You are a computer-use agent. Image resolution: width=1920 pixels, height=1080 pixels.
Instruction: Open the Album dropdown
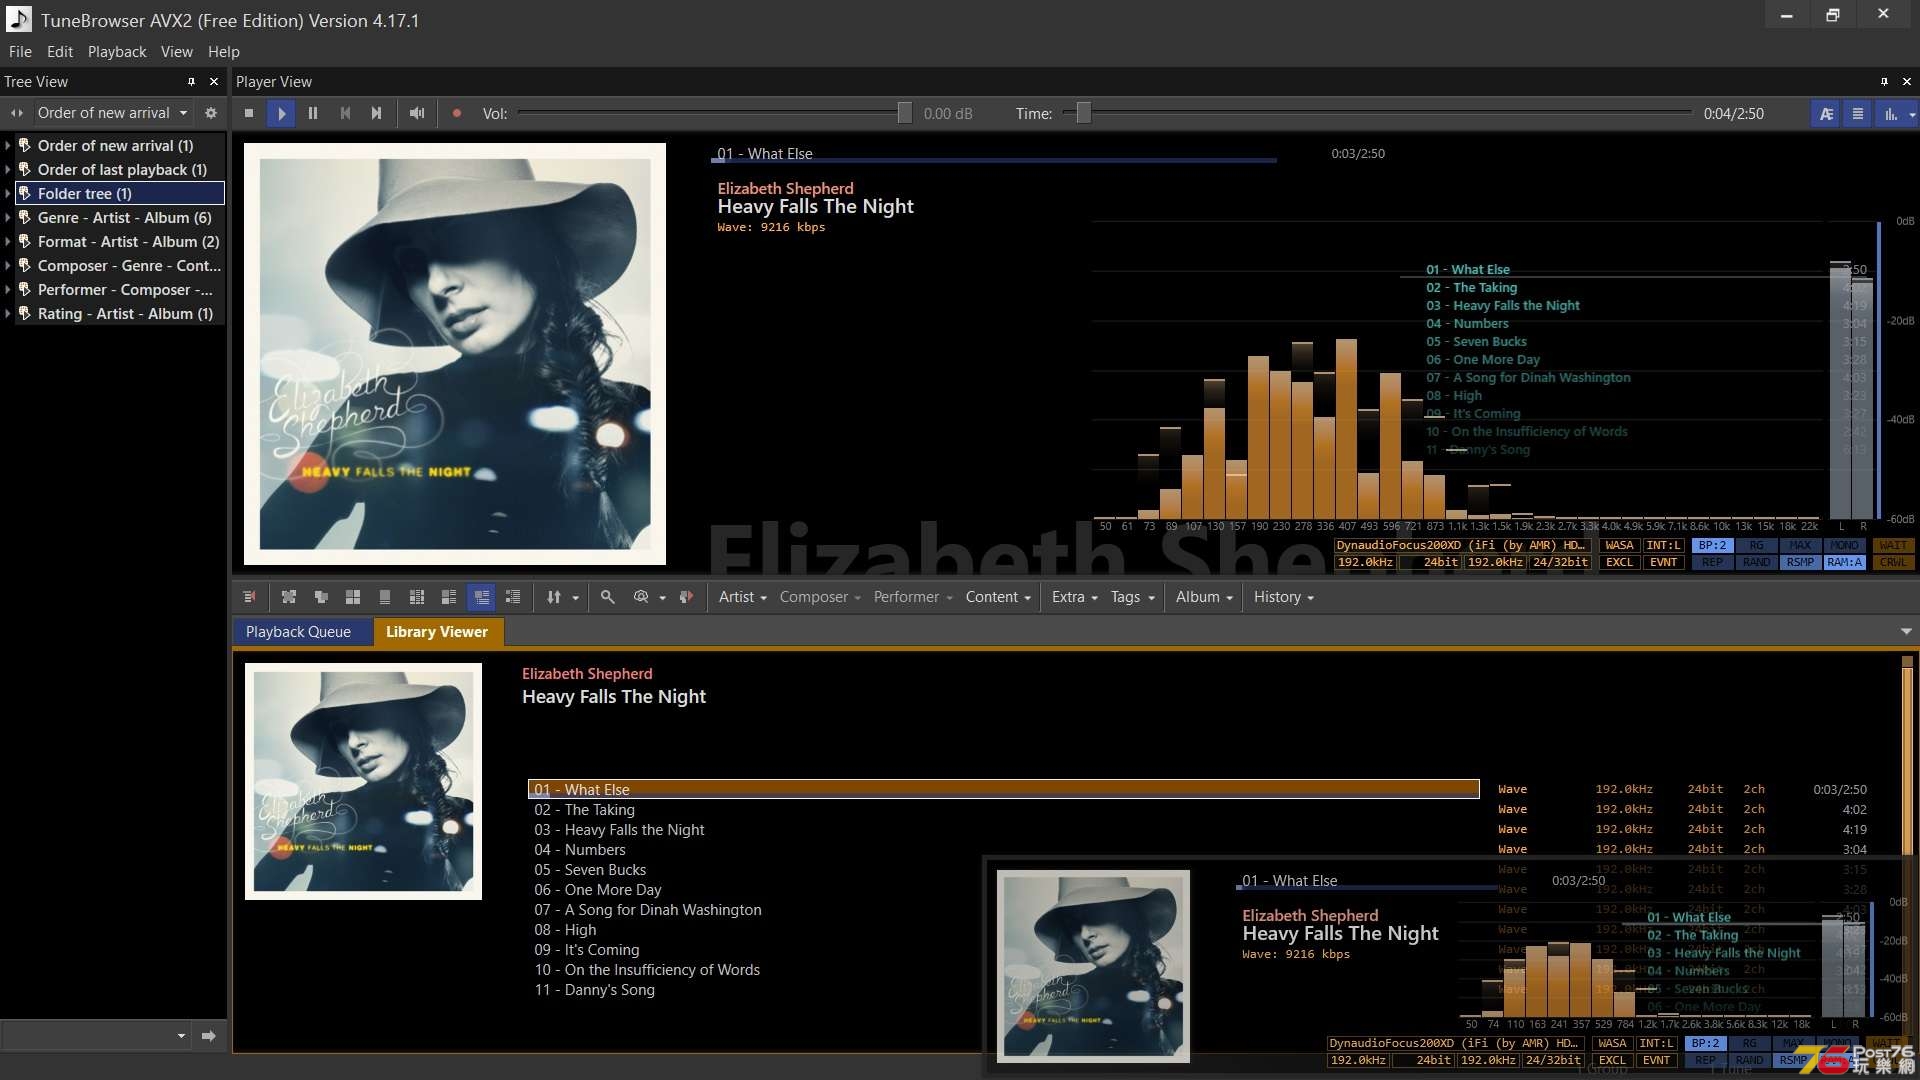(1205, 597)
